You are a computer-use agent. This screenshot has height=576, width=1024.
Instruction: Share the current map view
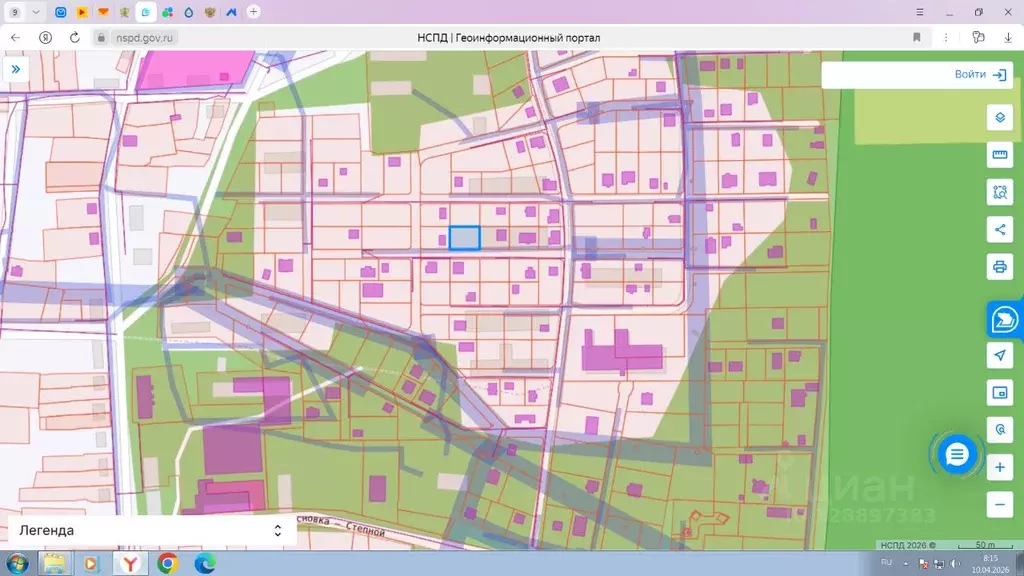point(1000,229)
